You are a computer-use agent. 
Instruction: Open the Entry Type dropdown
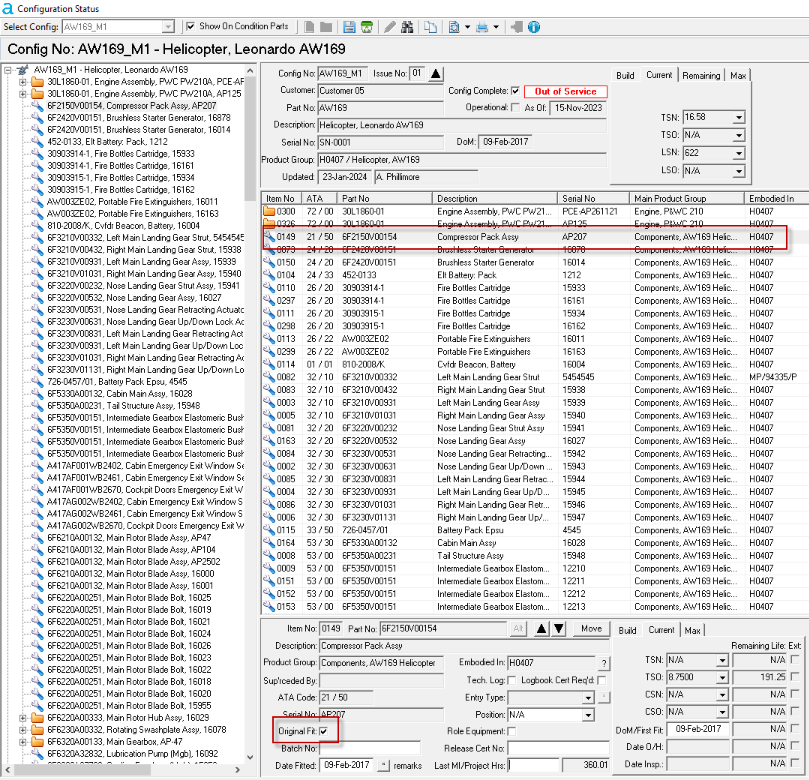590,697
